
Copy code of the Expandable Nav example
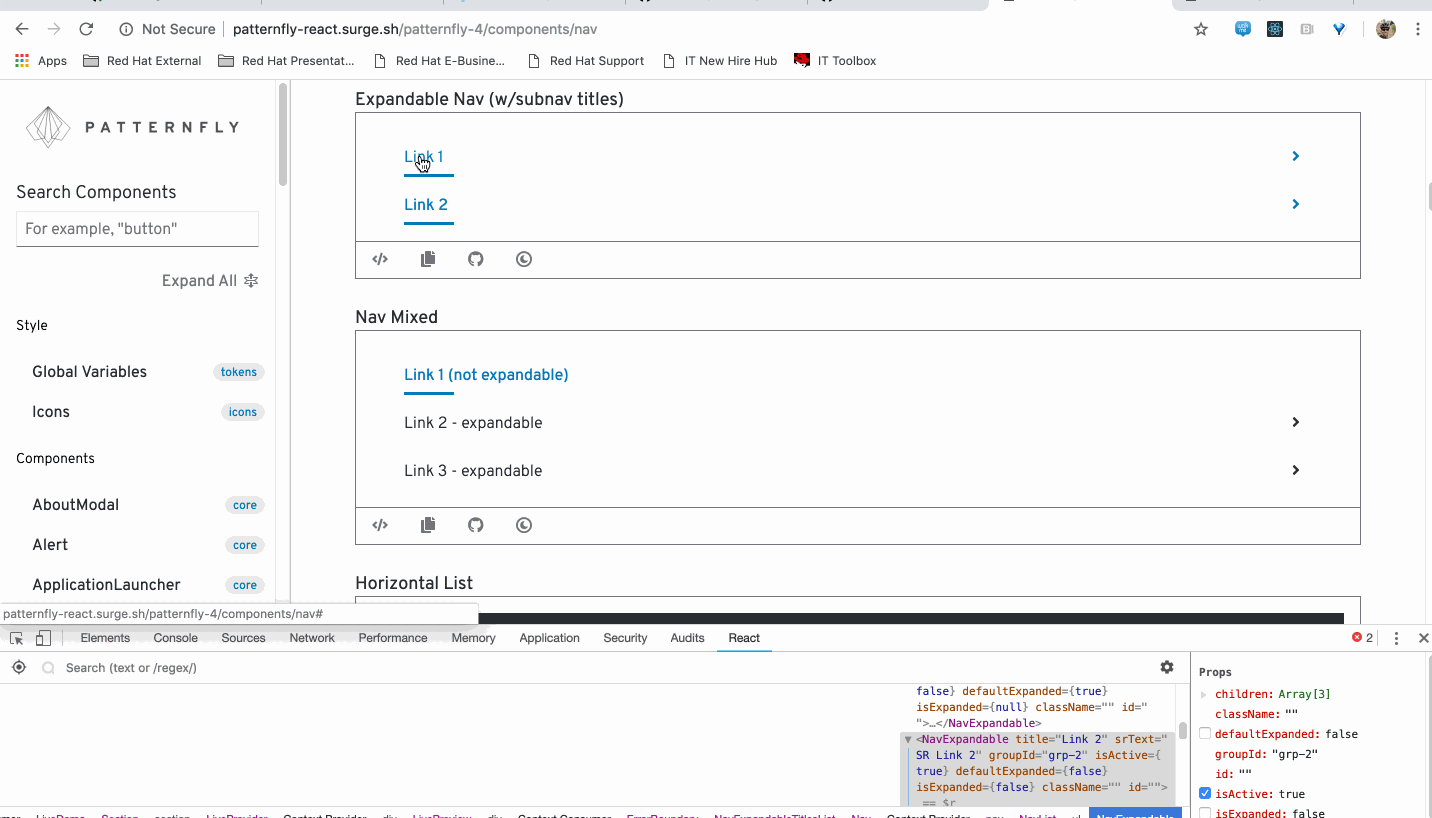point(428,259)
